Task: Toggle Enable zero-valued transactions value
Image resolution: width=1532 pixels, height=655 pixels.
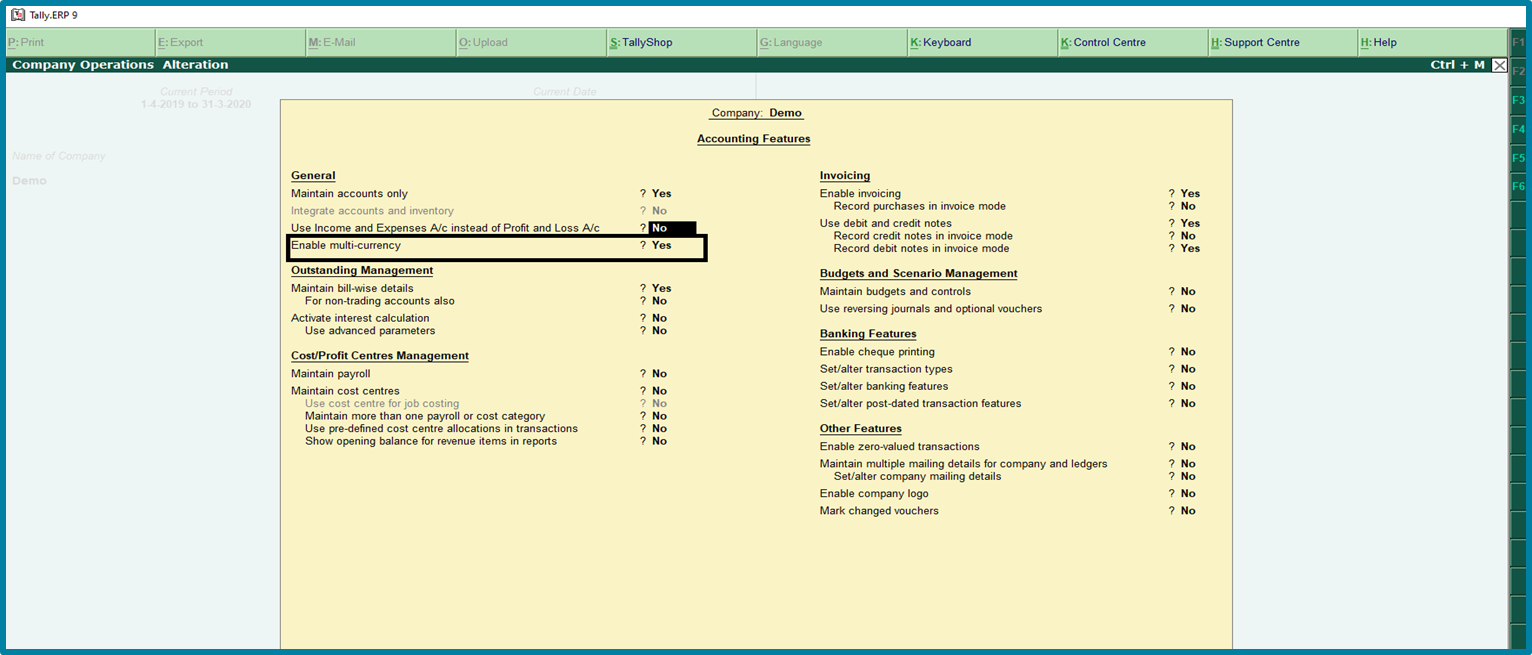Action: click(1188, 447)
